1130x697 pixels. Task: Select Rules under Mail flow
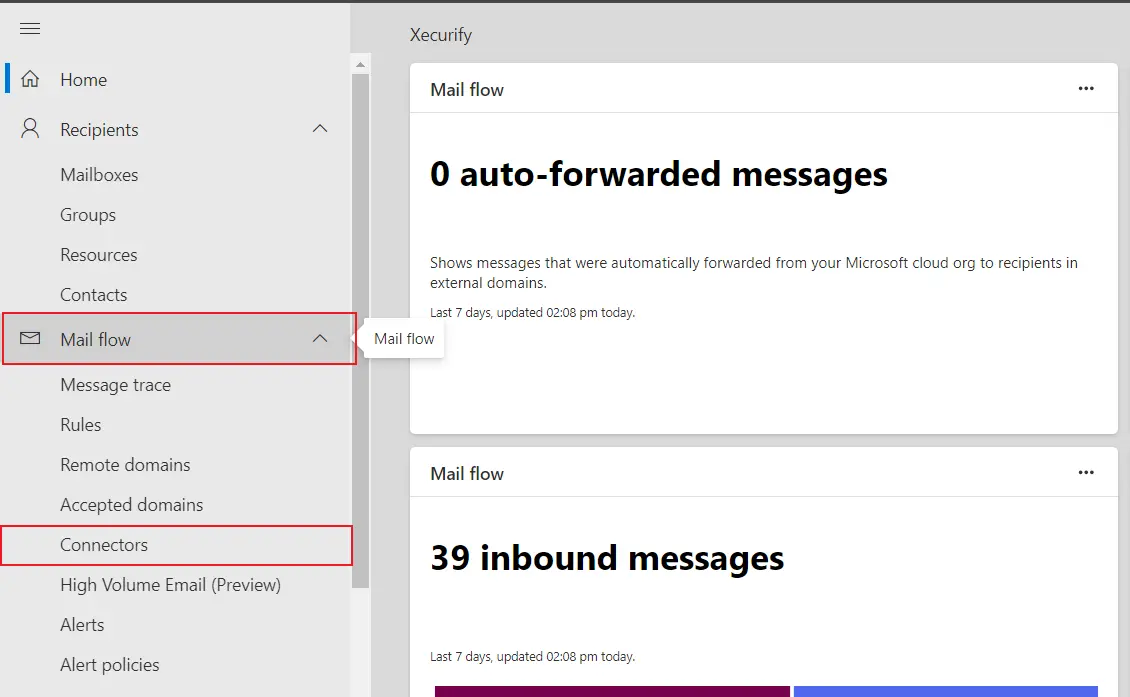pyautogui.click(x=80, y=424)
